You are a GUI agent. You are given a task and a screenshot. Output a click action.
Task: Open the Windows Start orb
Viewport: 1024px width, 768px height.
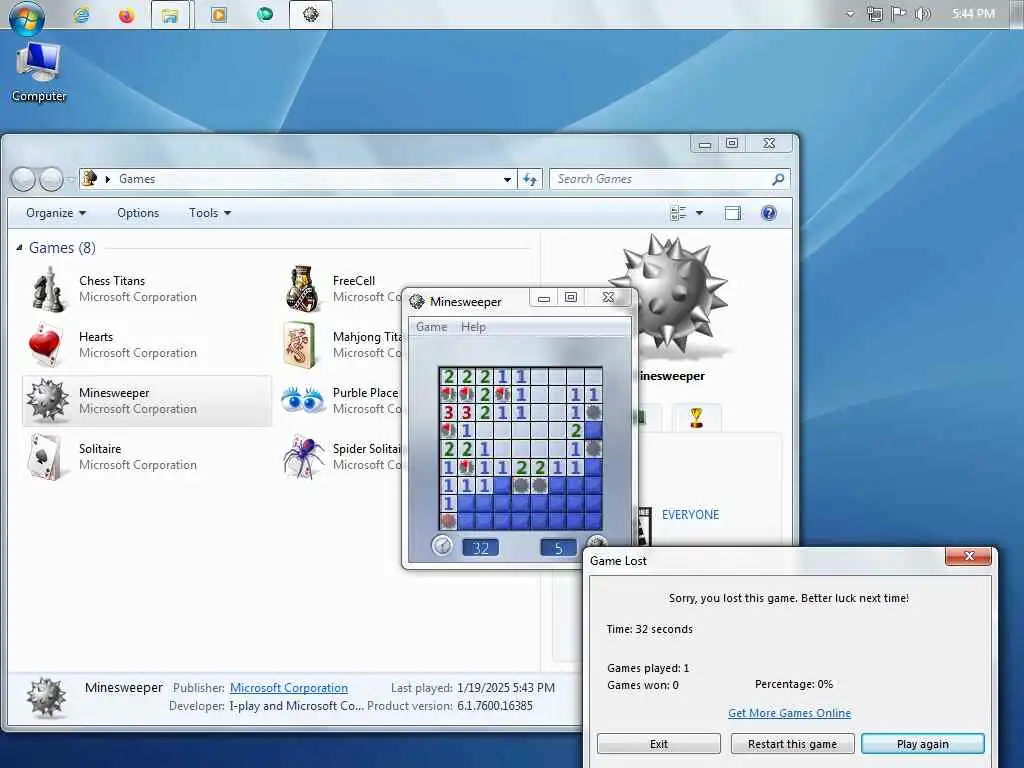click(x=27, y=16)
